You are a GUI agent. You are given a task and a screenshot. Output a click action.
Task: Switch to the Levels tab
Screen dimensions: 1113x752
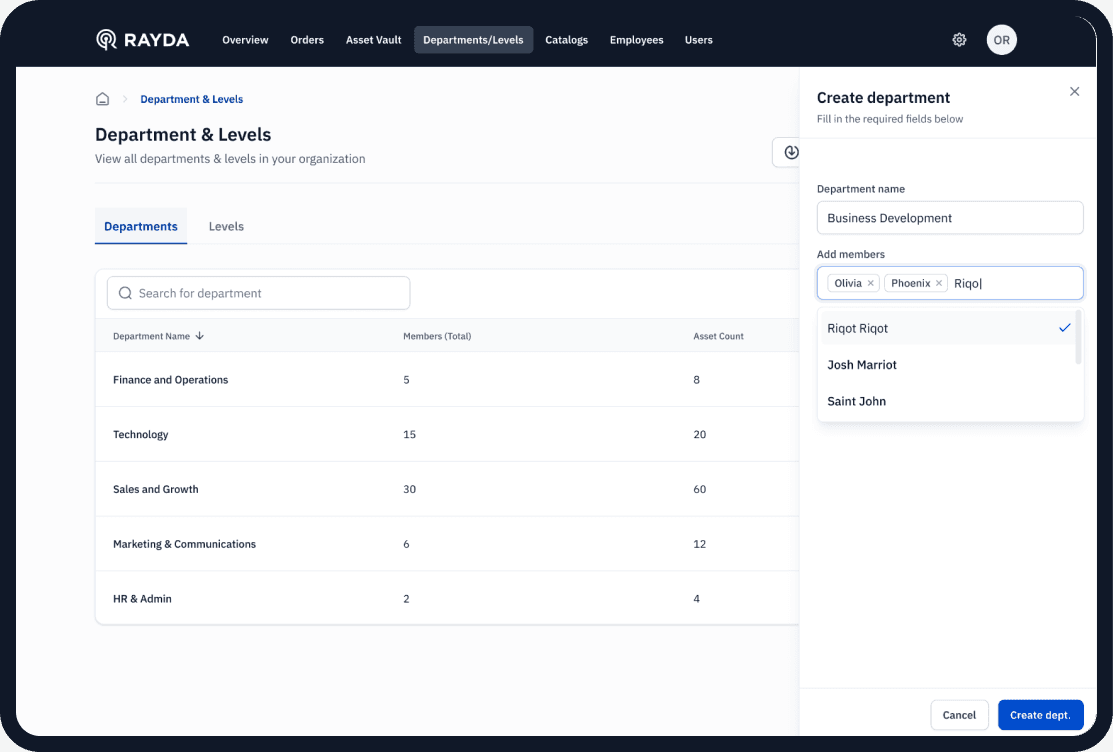[x=226, y=227]
